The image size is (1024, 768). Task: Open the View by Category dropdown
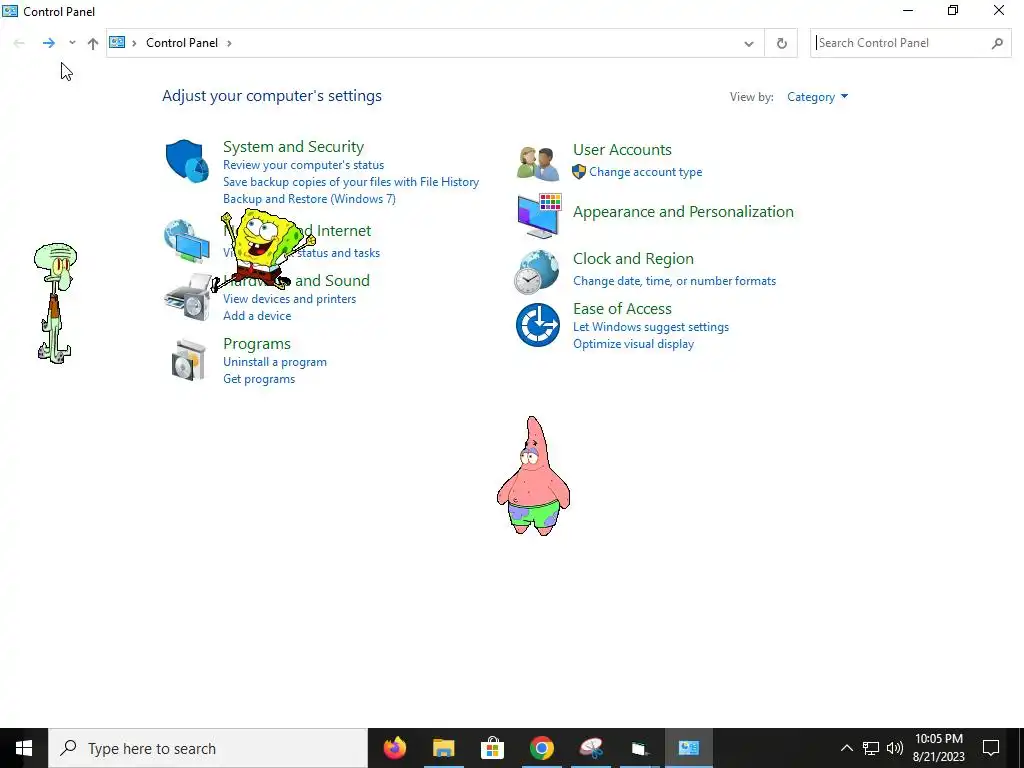(x=817, y=97)
